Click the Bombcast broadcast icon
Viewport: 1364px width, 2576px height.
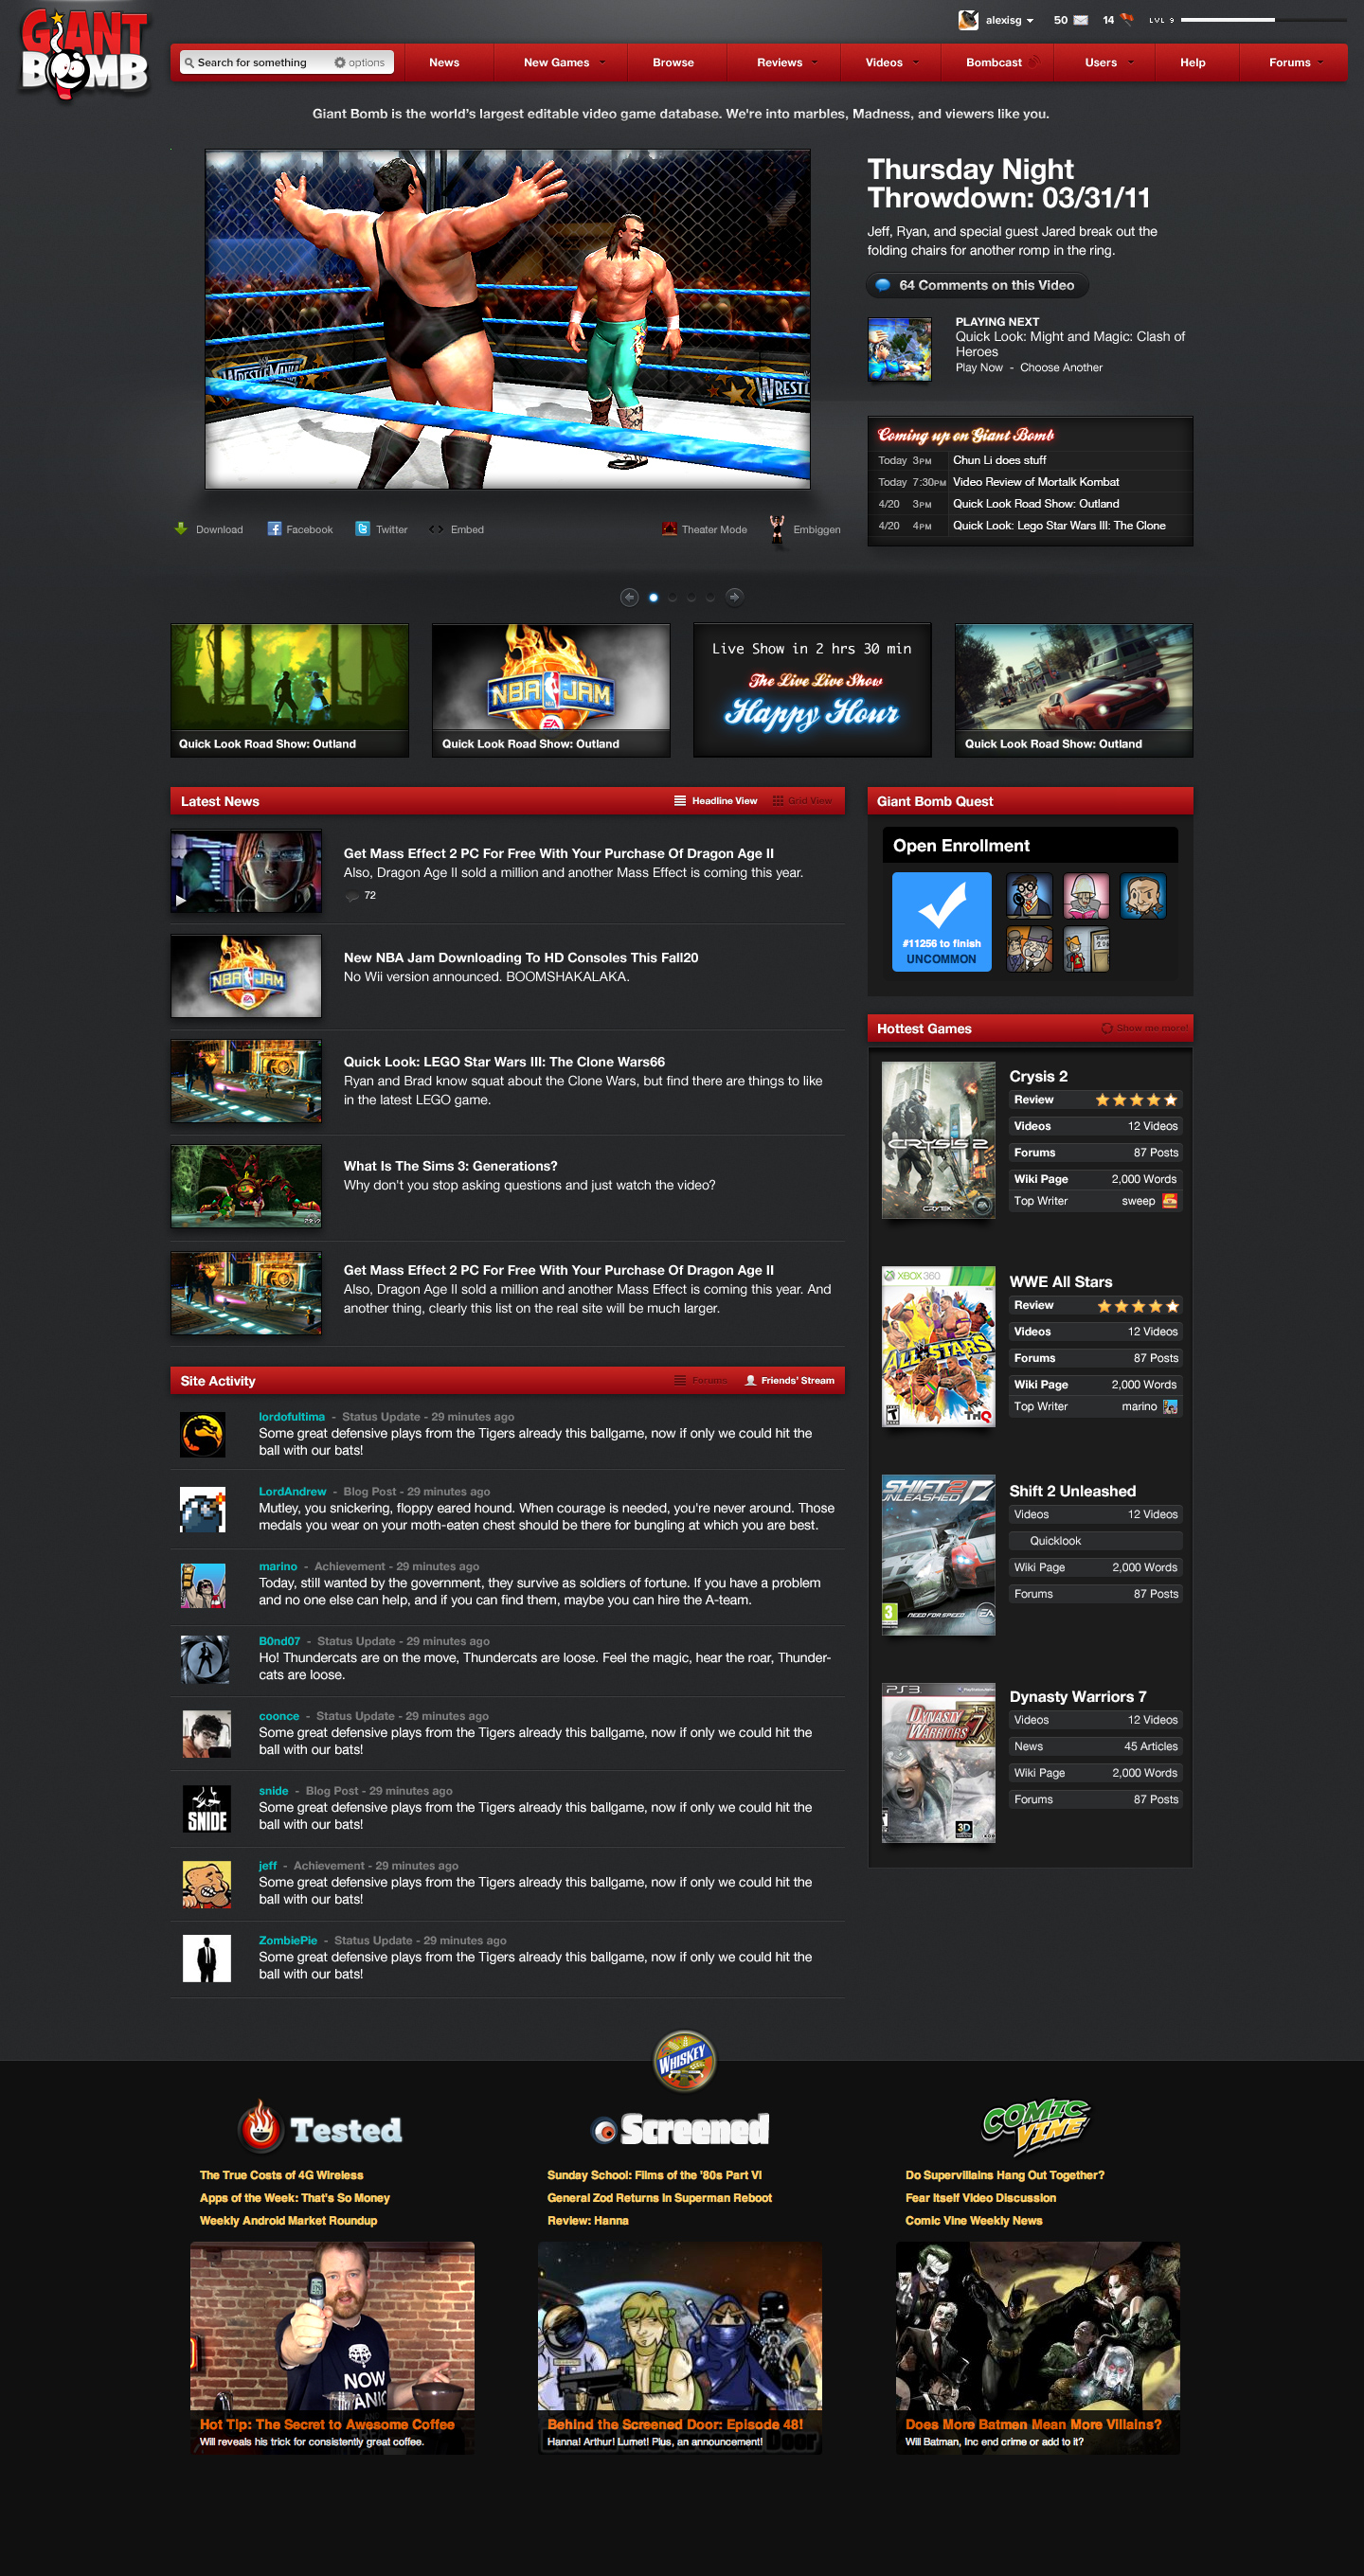pos(1034,62)
